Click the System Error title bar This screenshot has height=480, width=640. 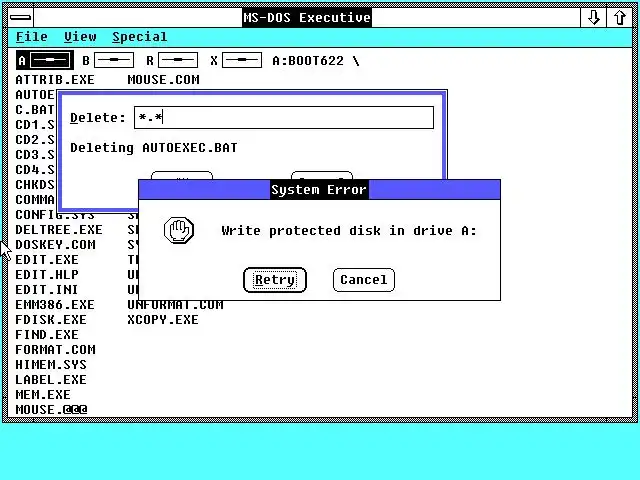[320, 190]
